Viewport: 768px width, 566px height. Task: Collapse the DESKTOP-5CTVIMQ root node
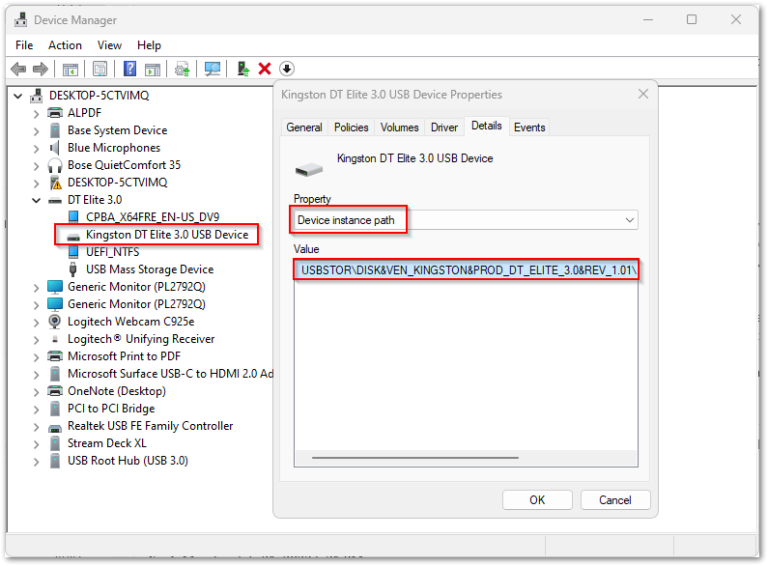pos(18,96)
